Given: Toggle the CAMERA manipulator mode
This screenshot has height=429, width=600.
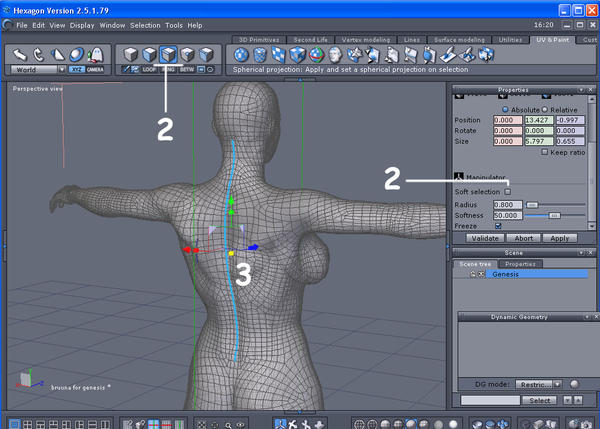Looking at the screenshot, I should pos(94,70).
